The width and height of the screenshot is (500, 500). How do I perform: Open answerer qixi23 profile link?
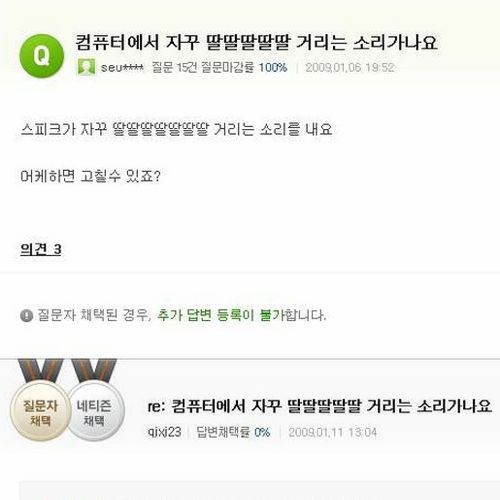pyautogui.click(x=164, y=432)
